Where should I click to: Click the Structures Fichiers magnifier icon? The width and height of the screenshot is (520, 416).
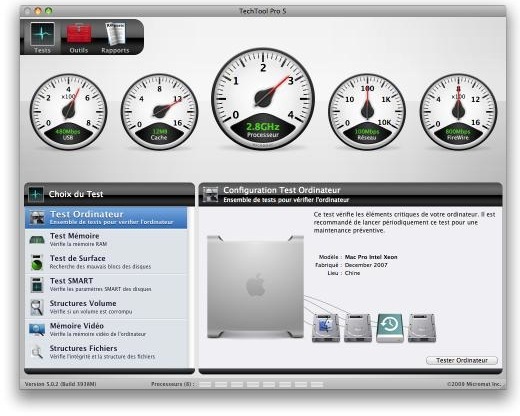37,352
